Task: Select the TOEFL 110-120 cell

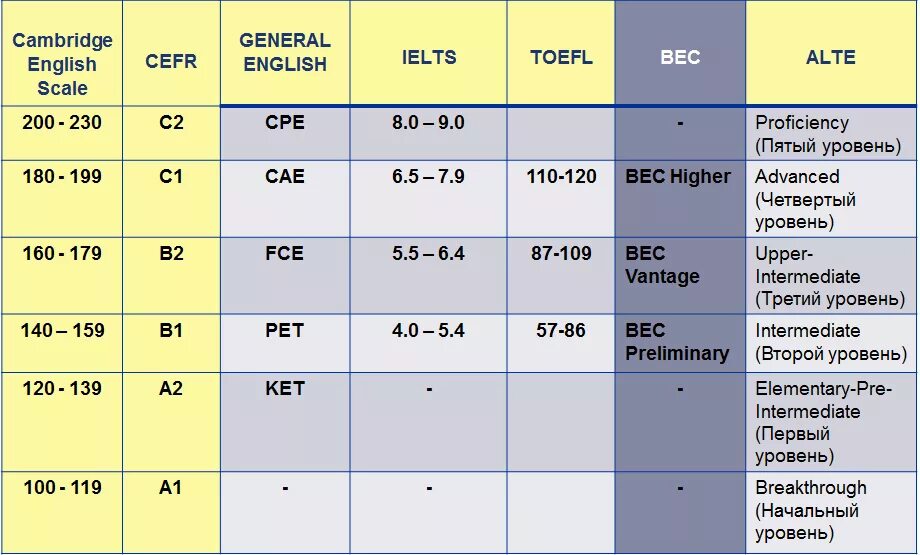Action: coord(561,177)
